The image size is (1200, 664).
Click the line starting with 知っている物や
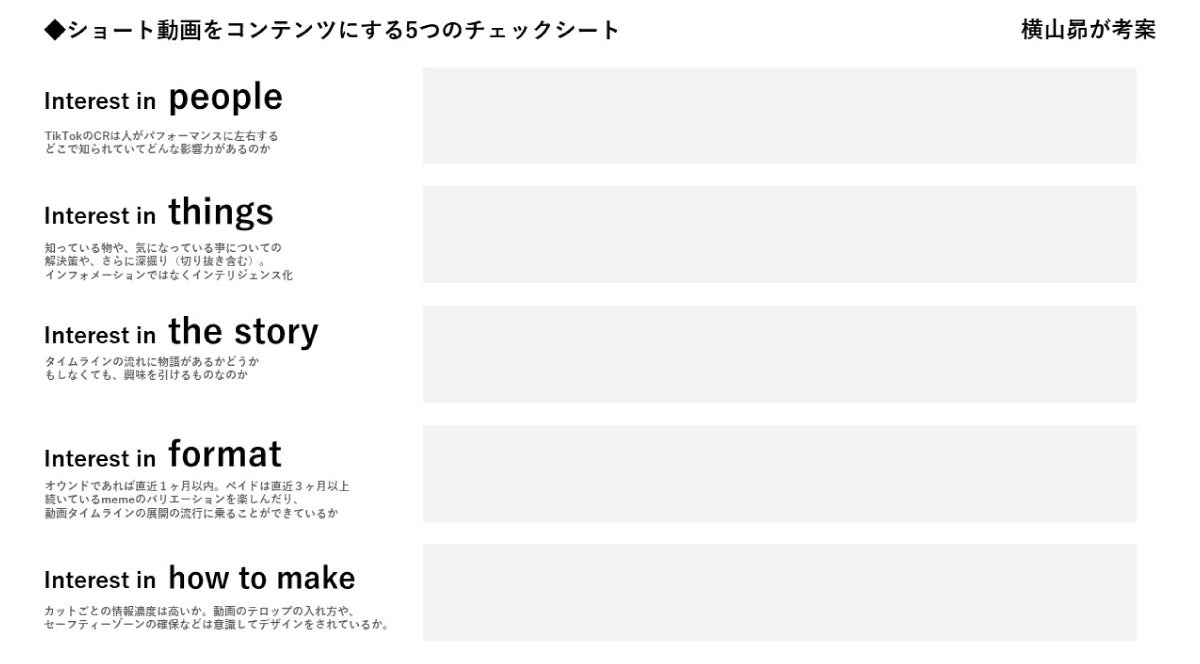pyautogui.click(x=163, y=247)
